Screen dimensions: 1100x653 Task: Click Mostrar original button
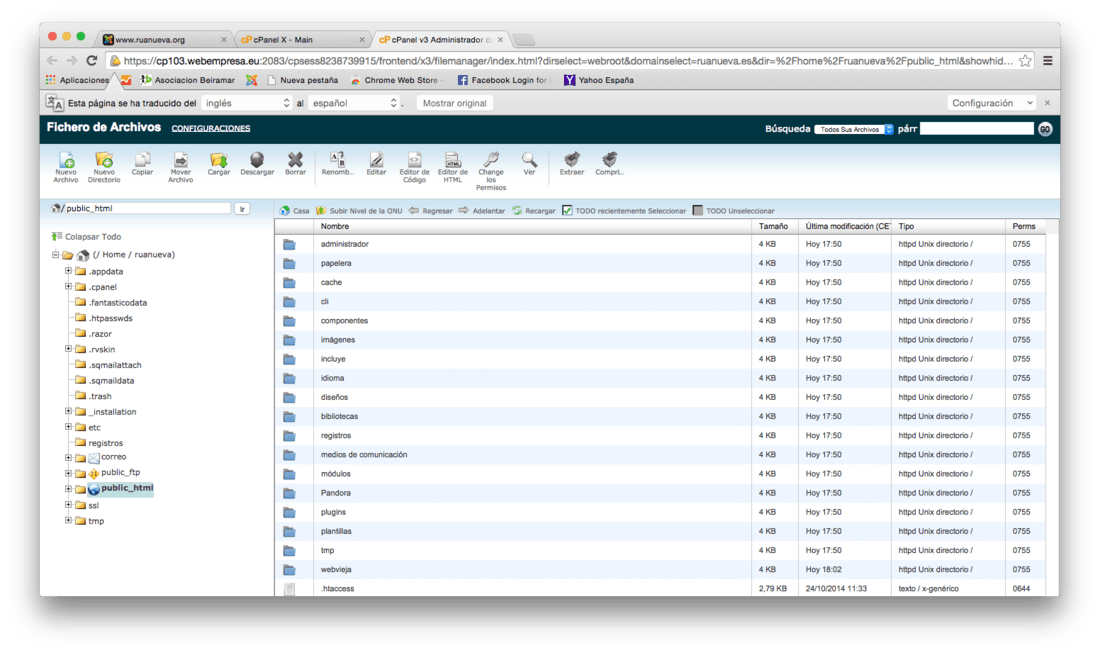tap(455, 103)
